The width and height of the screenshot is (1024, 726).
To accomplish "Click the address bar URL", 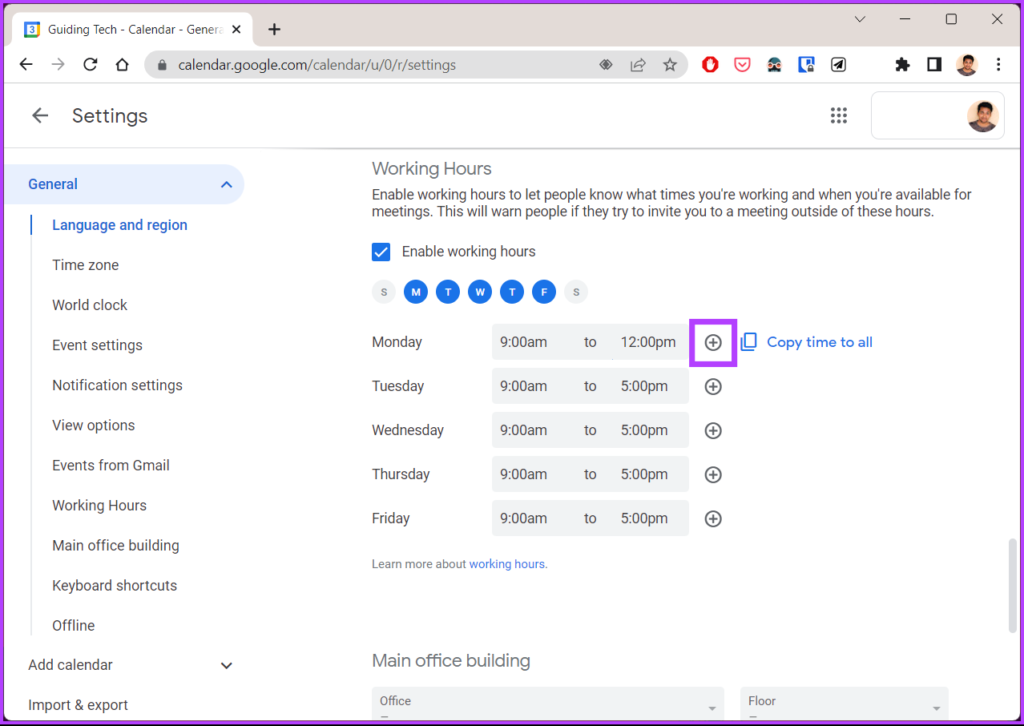I will pyautogui.click(x=317, y=65).
